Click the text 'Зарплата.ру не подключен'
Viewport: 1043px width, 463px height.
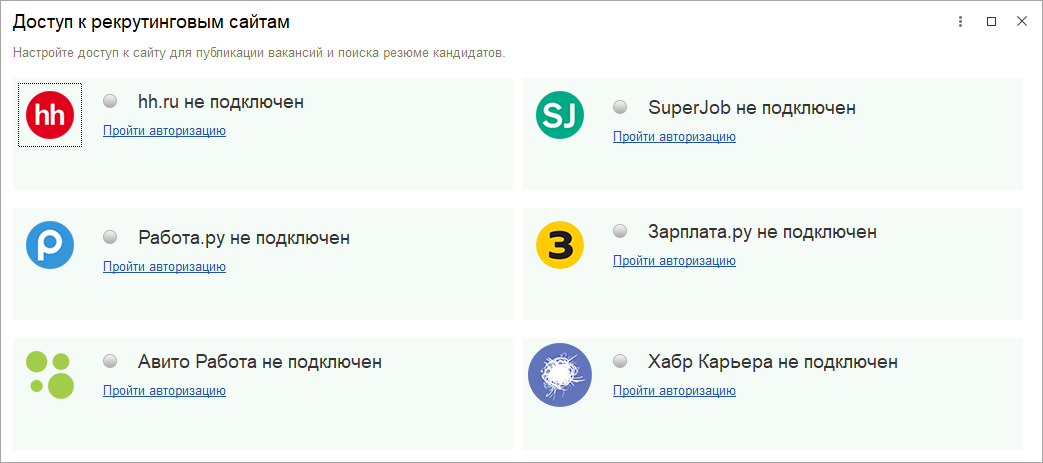point(762,232)
